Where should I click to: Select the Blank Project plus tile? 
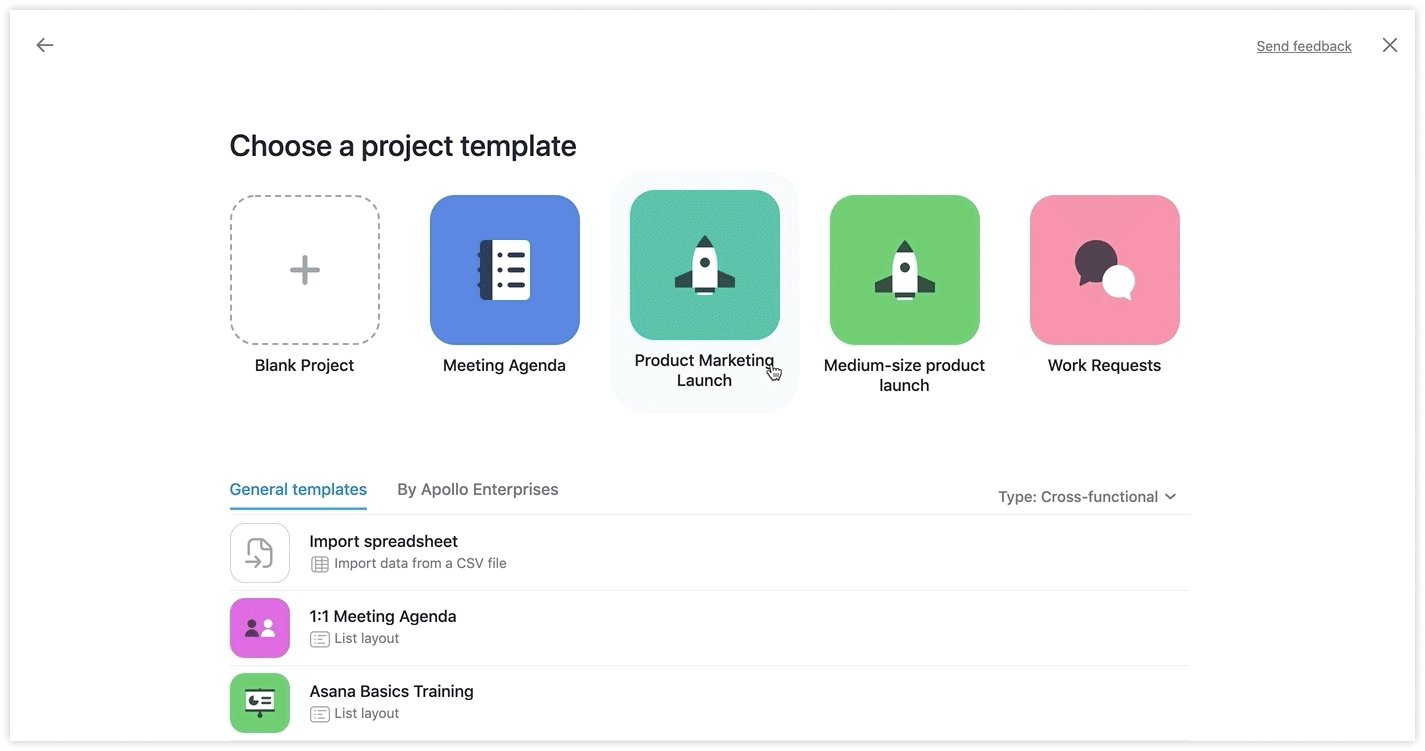pyautogui.click(x=305, y=270)
